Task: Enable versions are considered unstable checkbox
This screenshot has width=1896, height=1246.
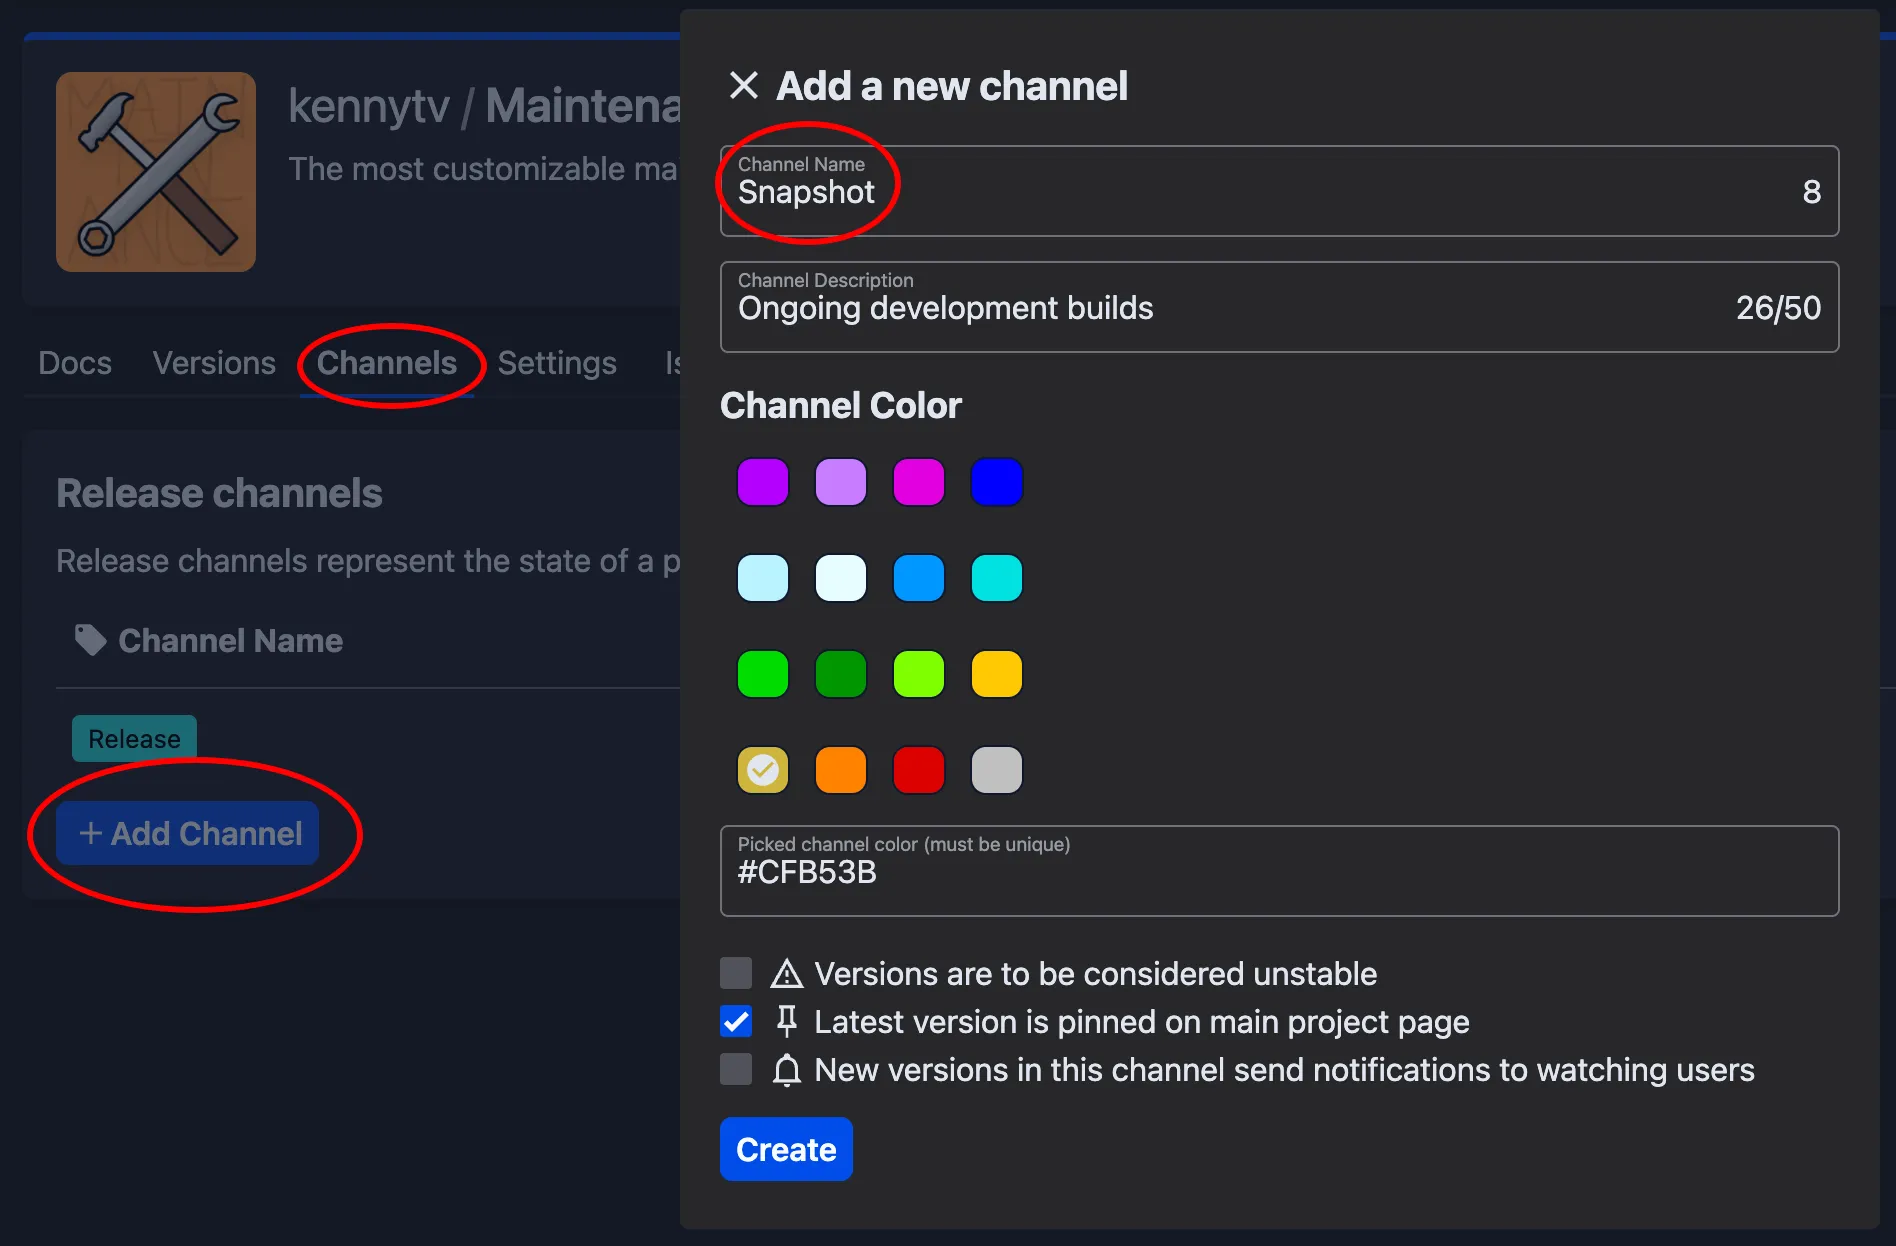Action: click(736, 972)
